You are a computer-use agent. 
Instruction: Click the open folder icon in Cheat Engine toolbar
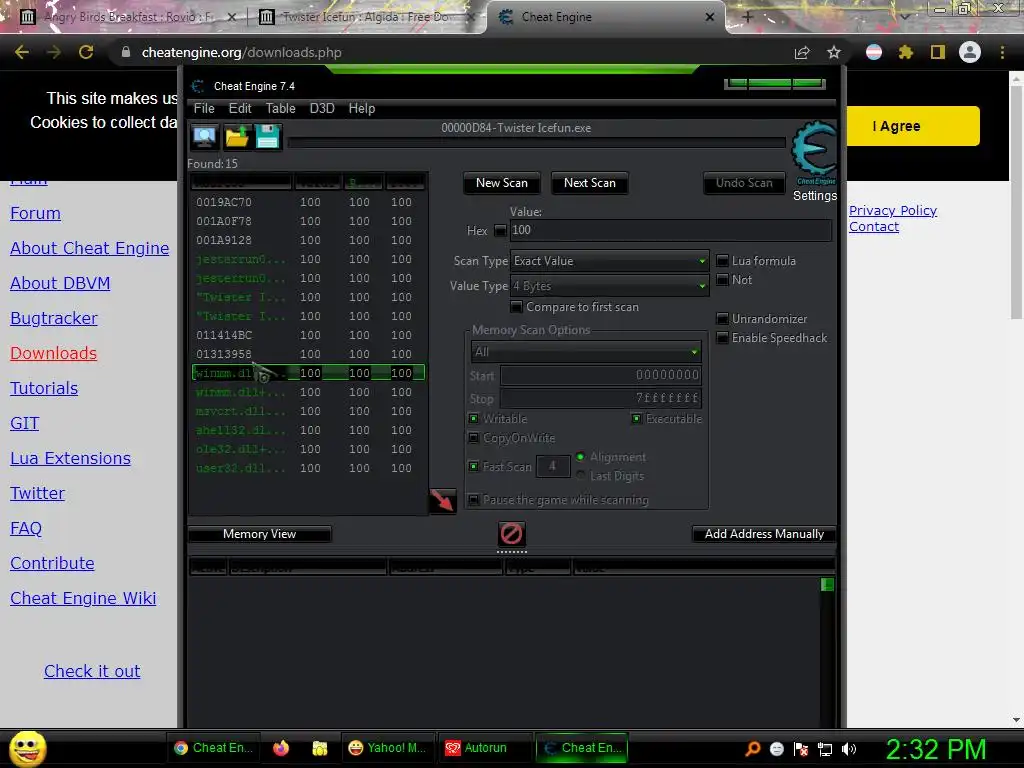pos(236,137)
